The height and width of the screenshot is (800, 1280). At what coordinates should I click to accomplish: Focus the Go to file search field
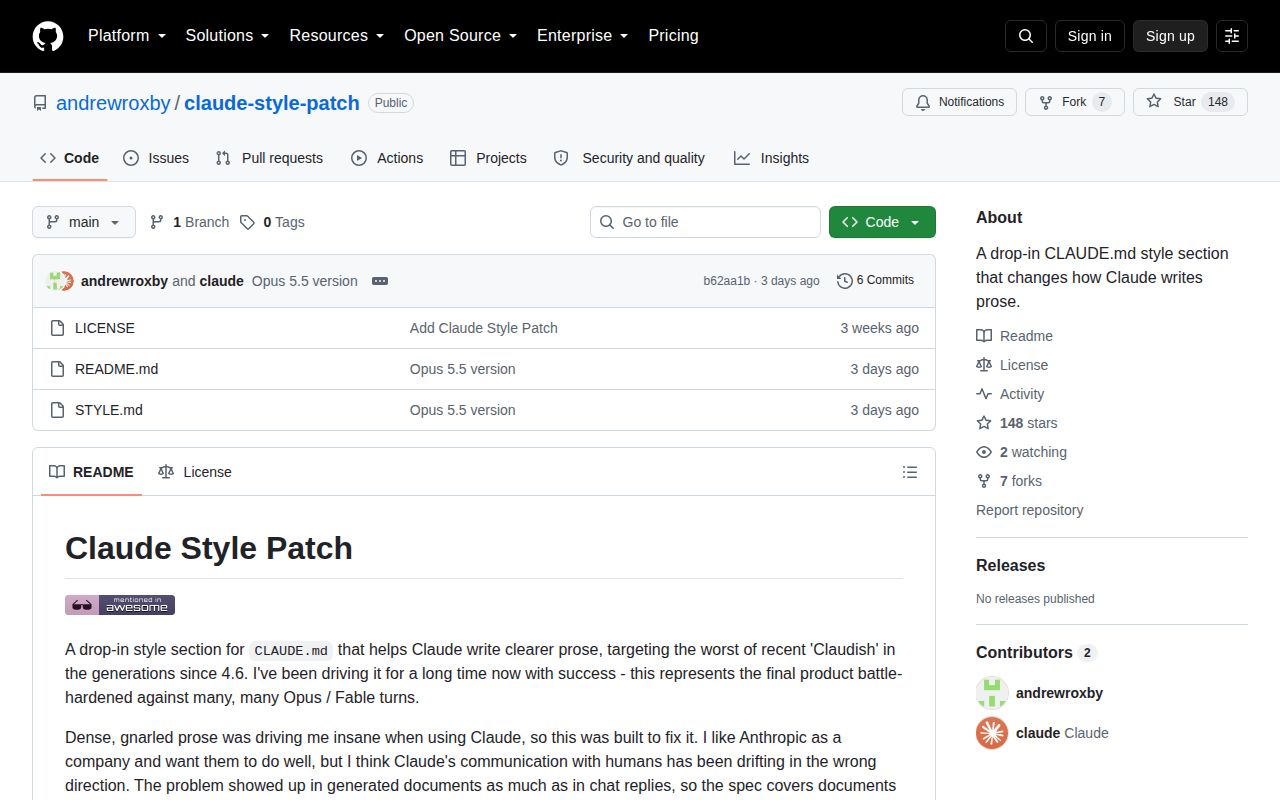pyautogui.click(x=705, y=222)
